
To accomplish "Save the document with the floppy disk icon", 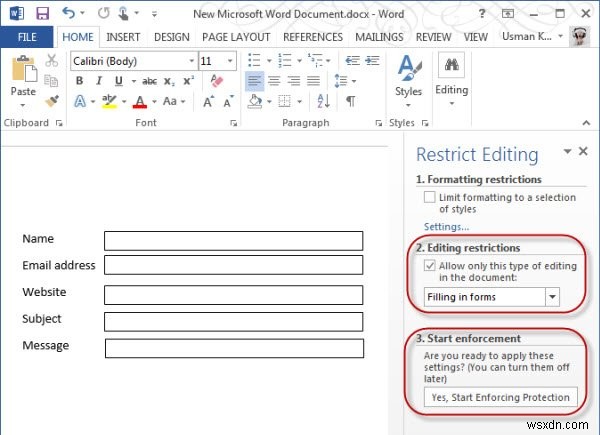I will click(x=42, y=14).
